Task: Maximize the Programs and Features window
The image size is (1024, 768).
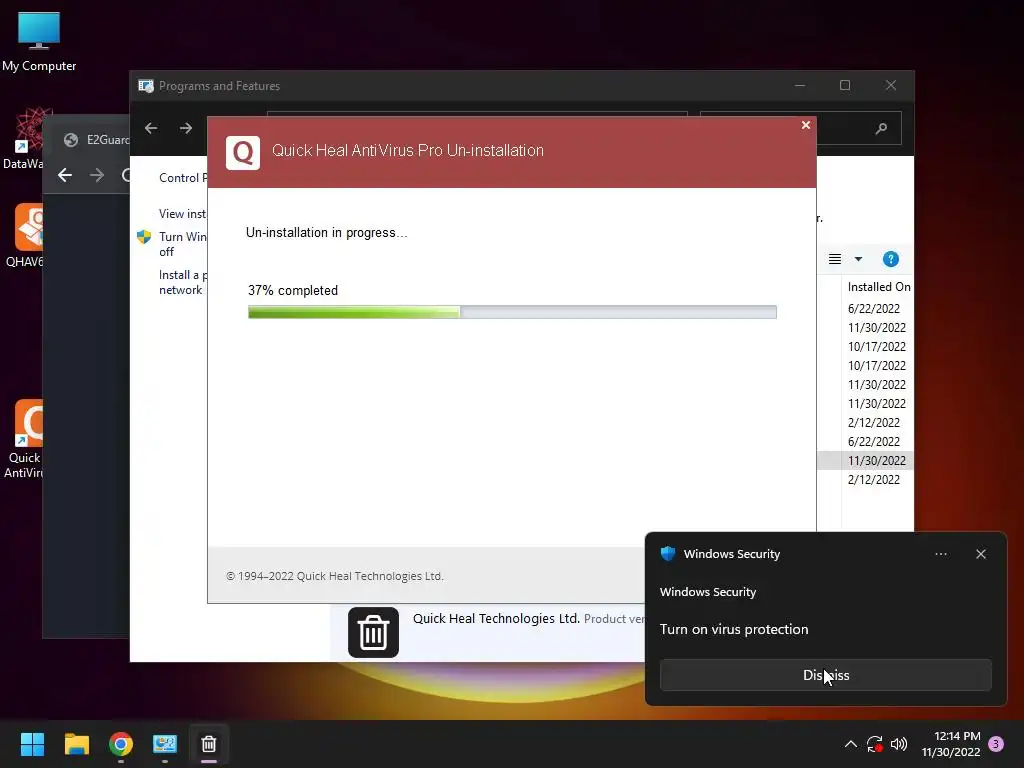Action: (x=845, y=86)
